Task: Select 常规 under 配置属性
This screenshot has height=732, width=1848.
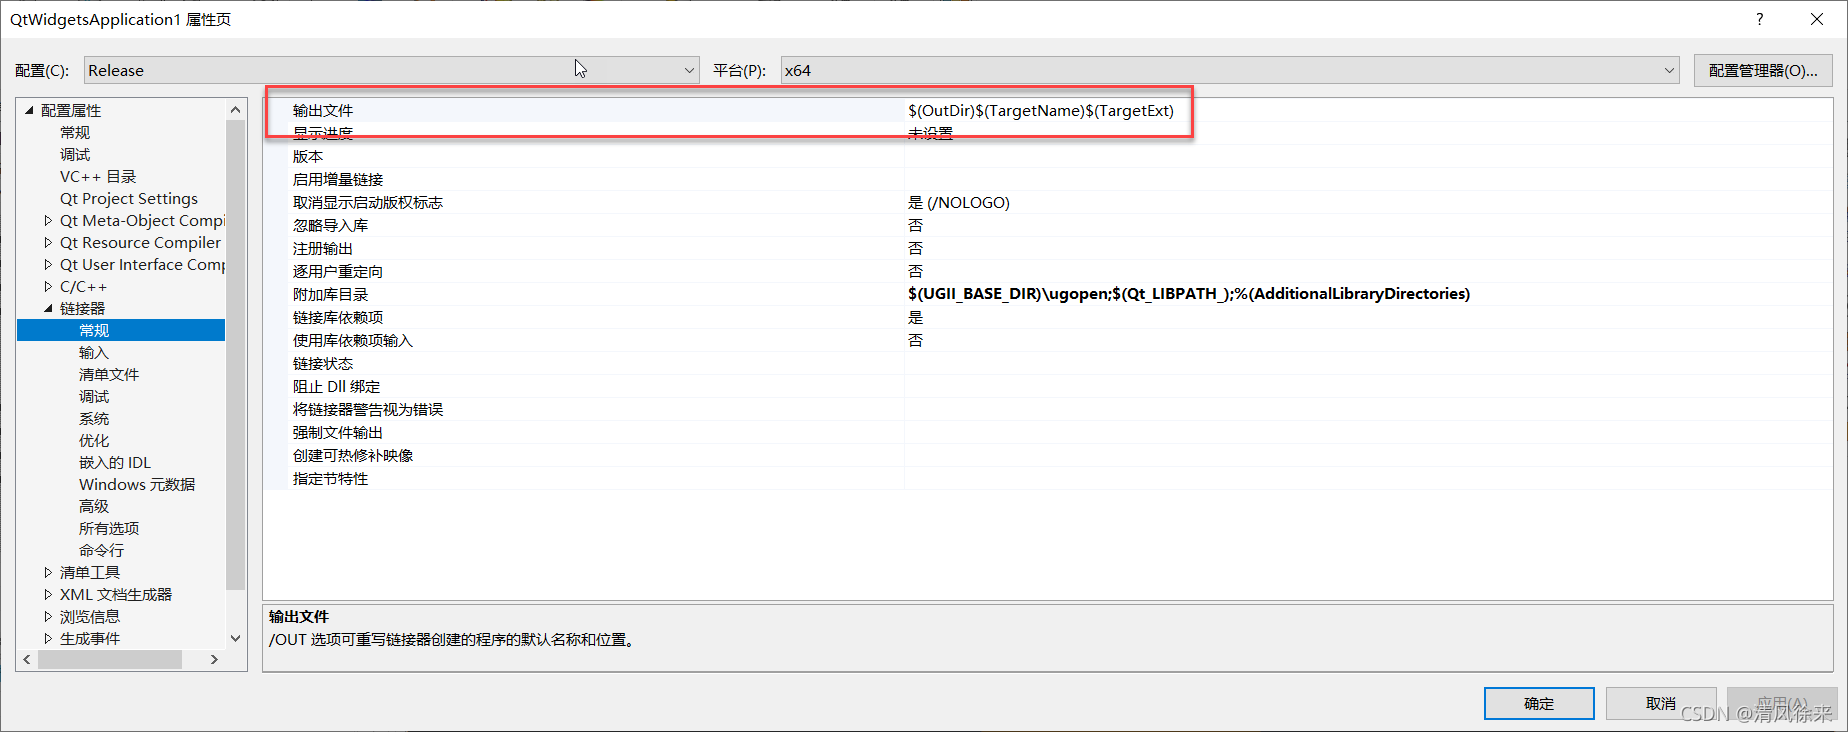Action: pos(75,132)
